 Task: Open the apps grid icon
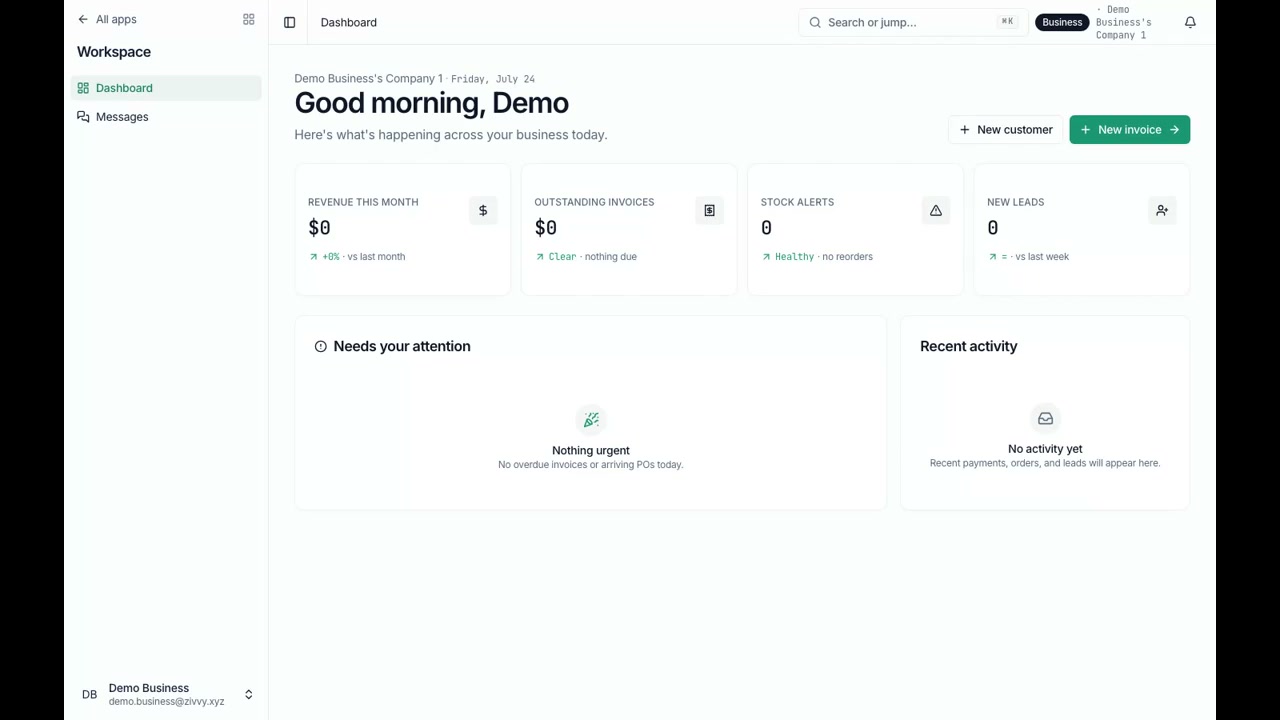coord(249,19)
